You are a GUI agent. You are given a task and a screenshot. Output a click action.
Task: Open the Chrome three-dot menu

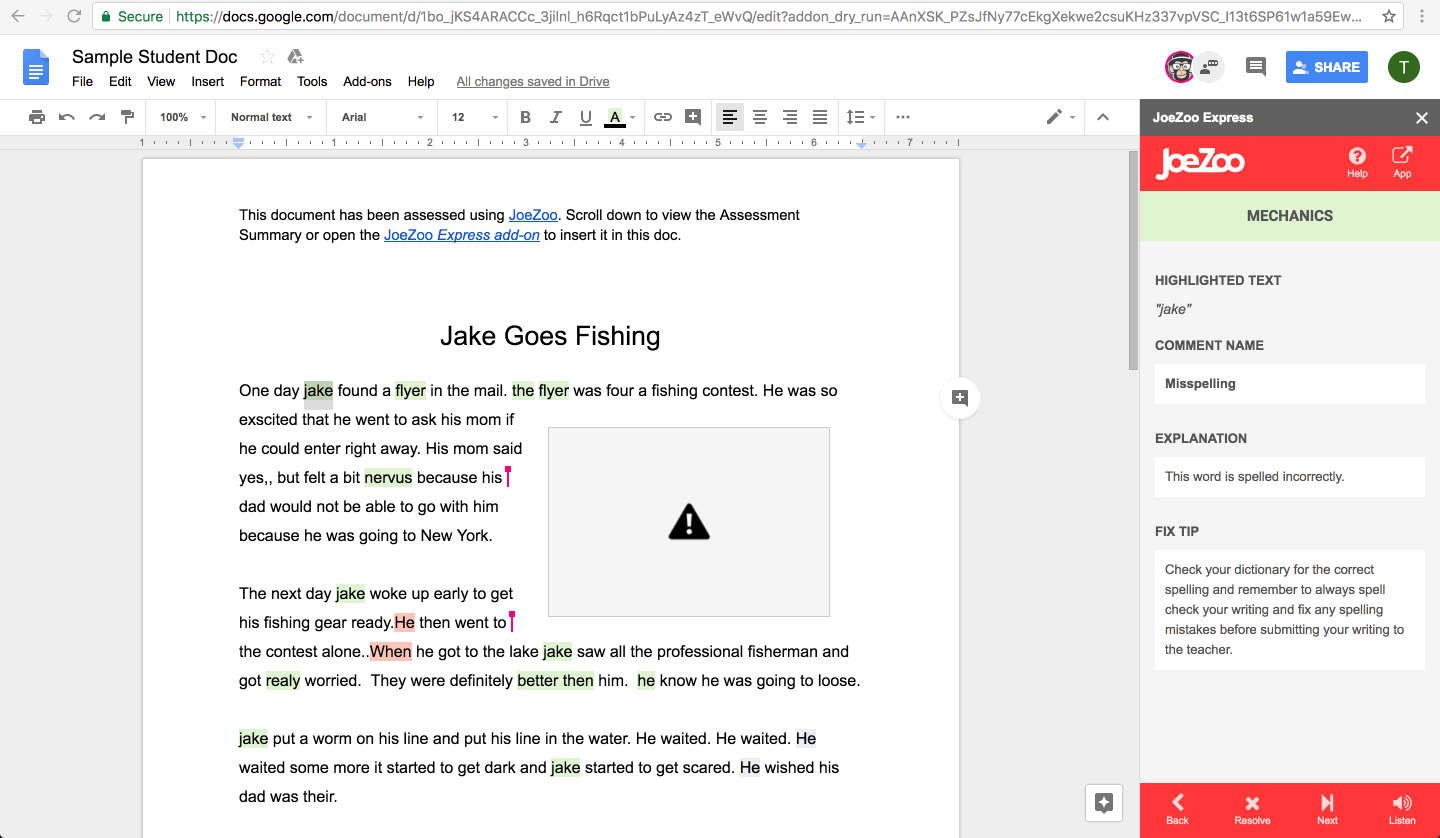point(1421,16)
